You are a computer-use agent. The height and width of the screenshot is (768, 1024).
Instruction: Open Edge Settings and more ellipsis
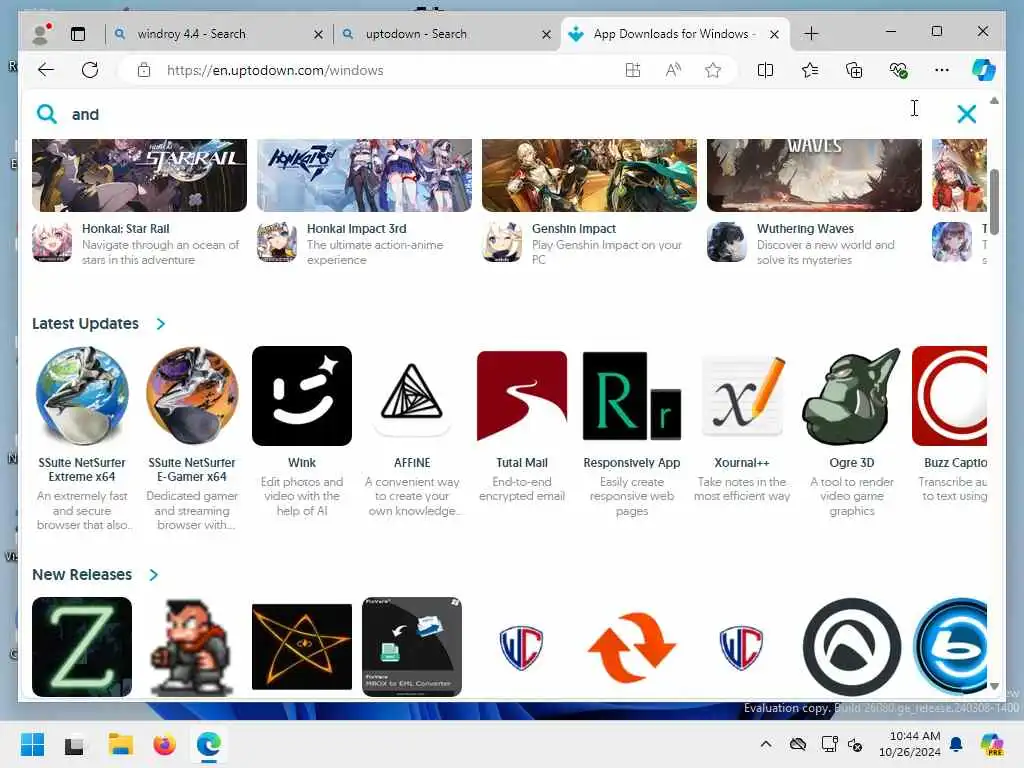942,70
